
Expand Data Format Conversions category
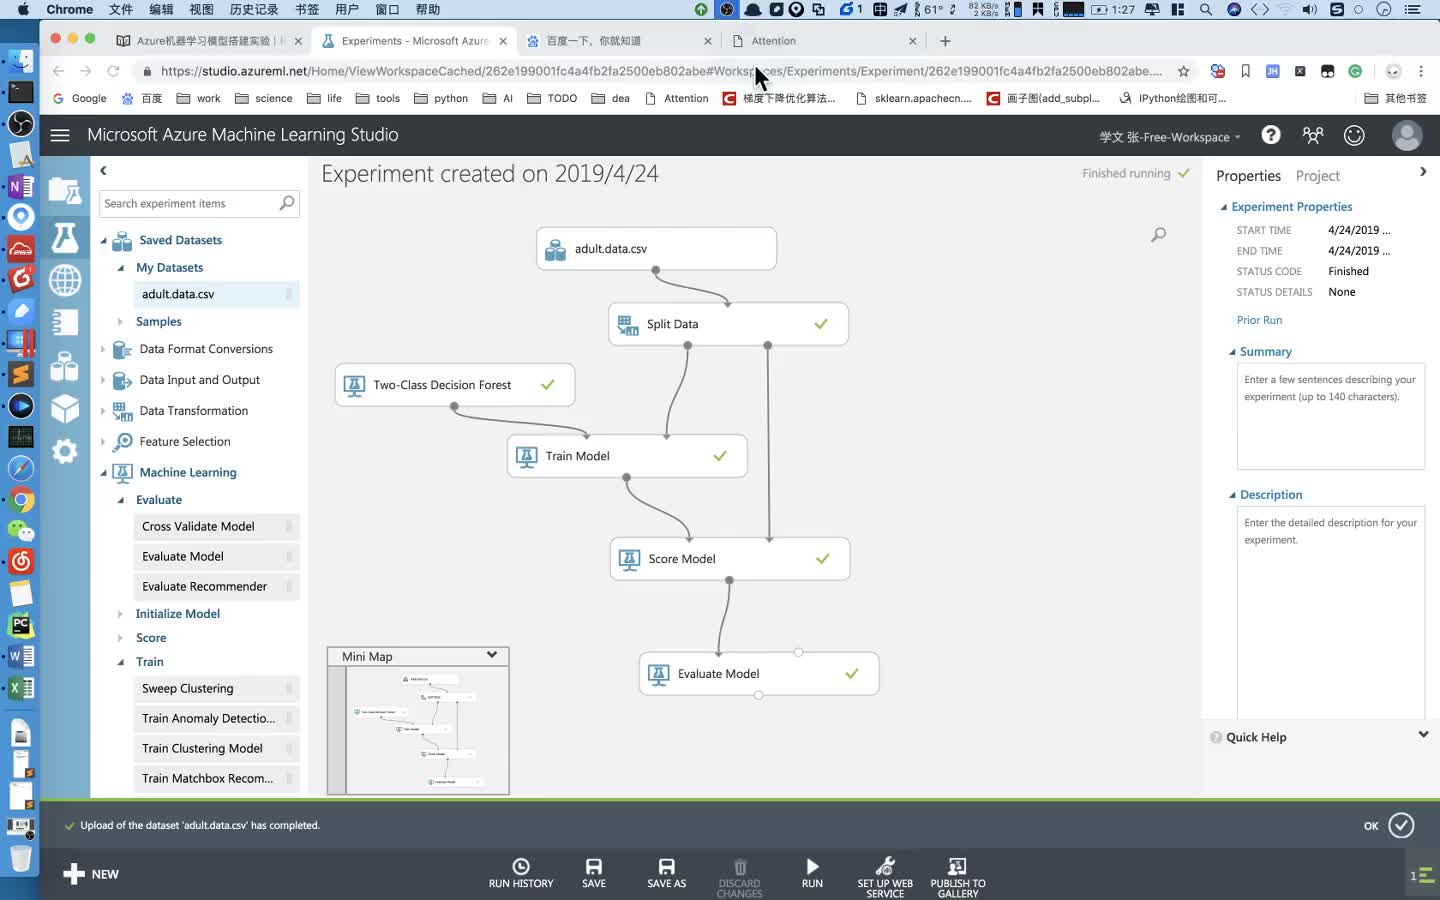pyautogui.click(x=103, y=349)
